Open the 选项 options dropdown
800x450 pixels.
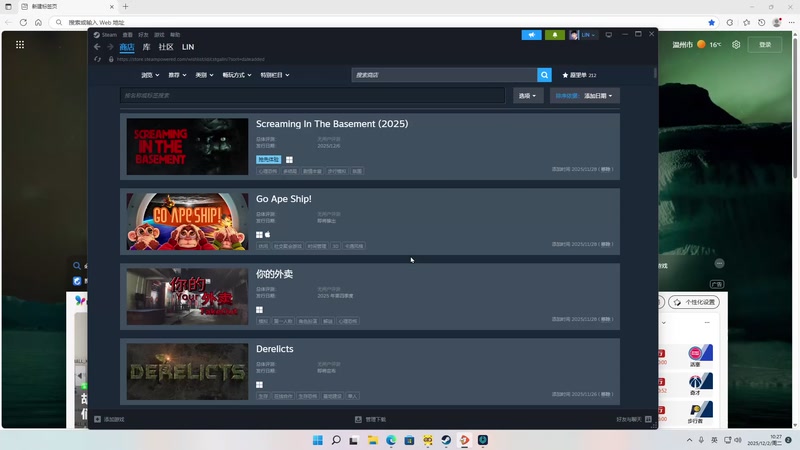[x=527, y=95]
